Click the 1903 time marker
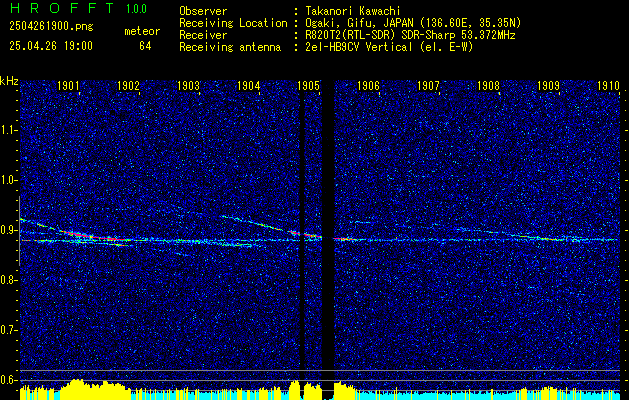The width and height of the screenshot is (629, 400). pyautogui.click(x=189, y=85)
